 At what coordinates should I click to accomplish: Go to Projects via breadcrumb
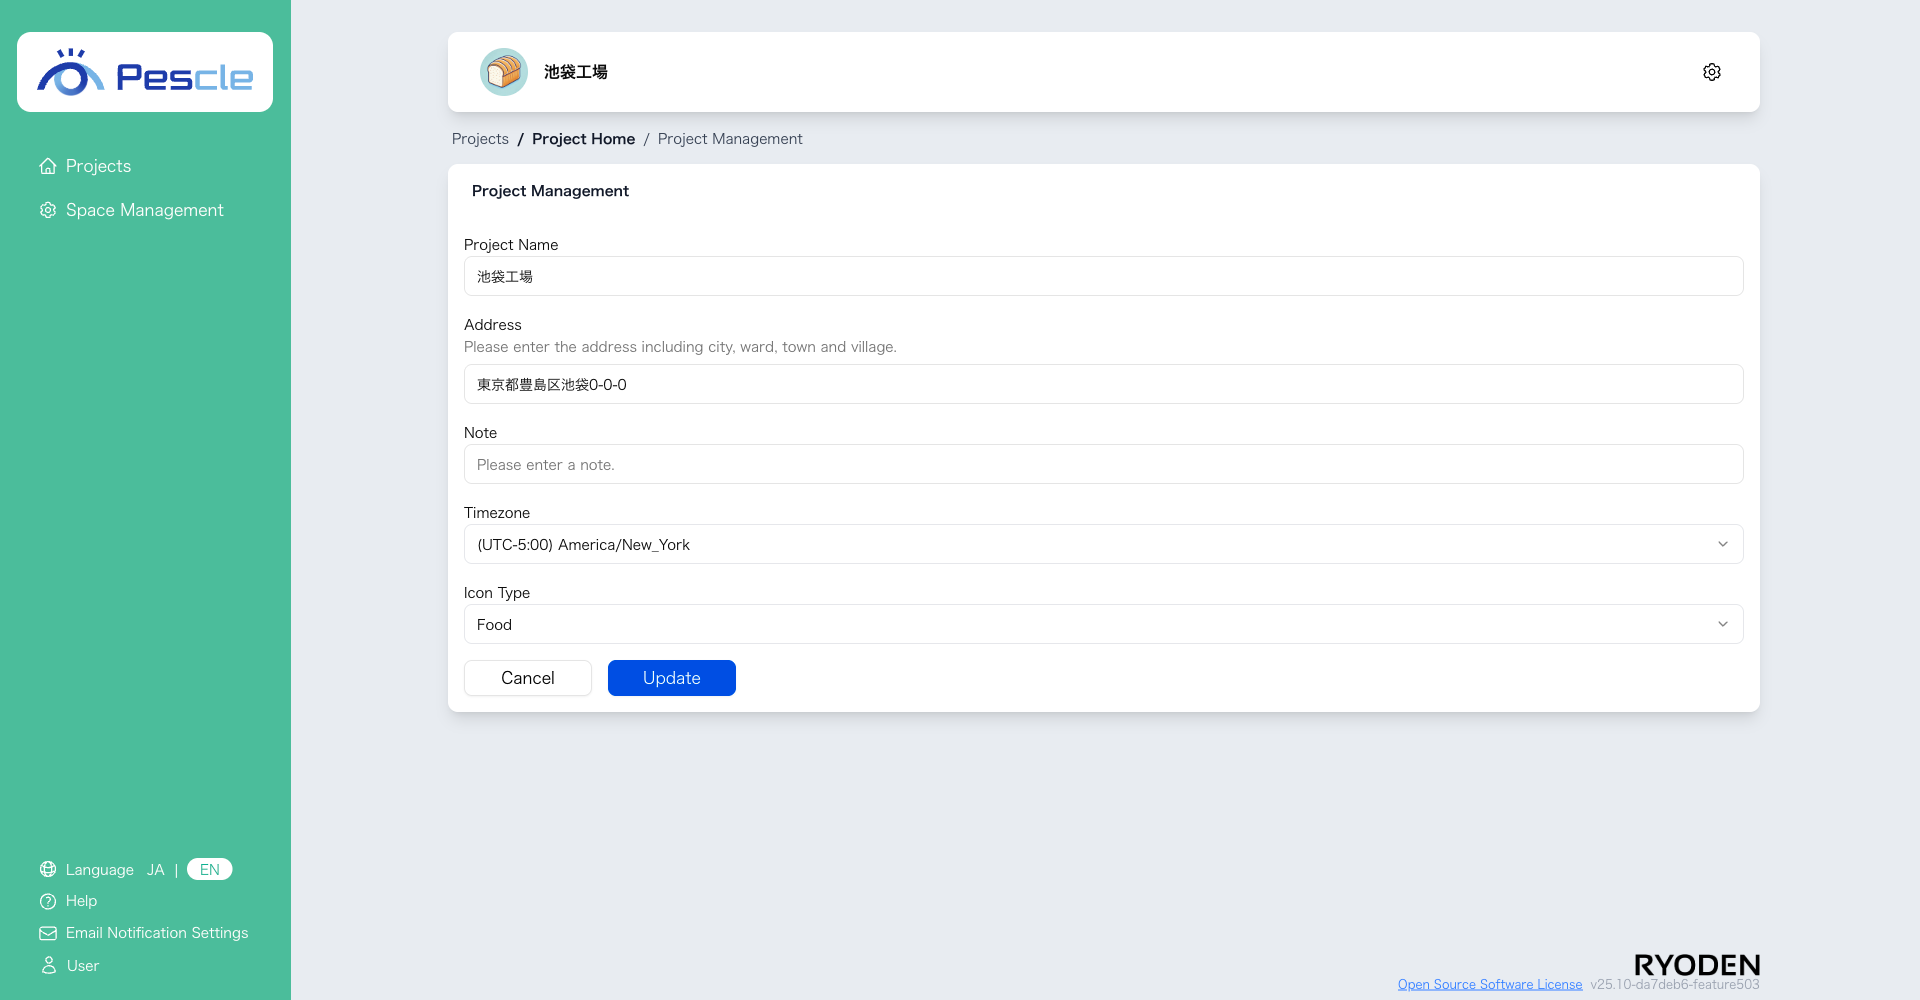[479, 139]
